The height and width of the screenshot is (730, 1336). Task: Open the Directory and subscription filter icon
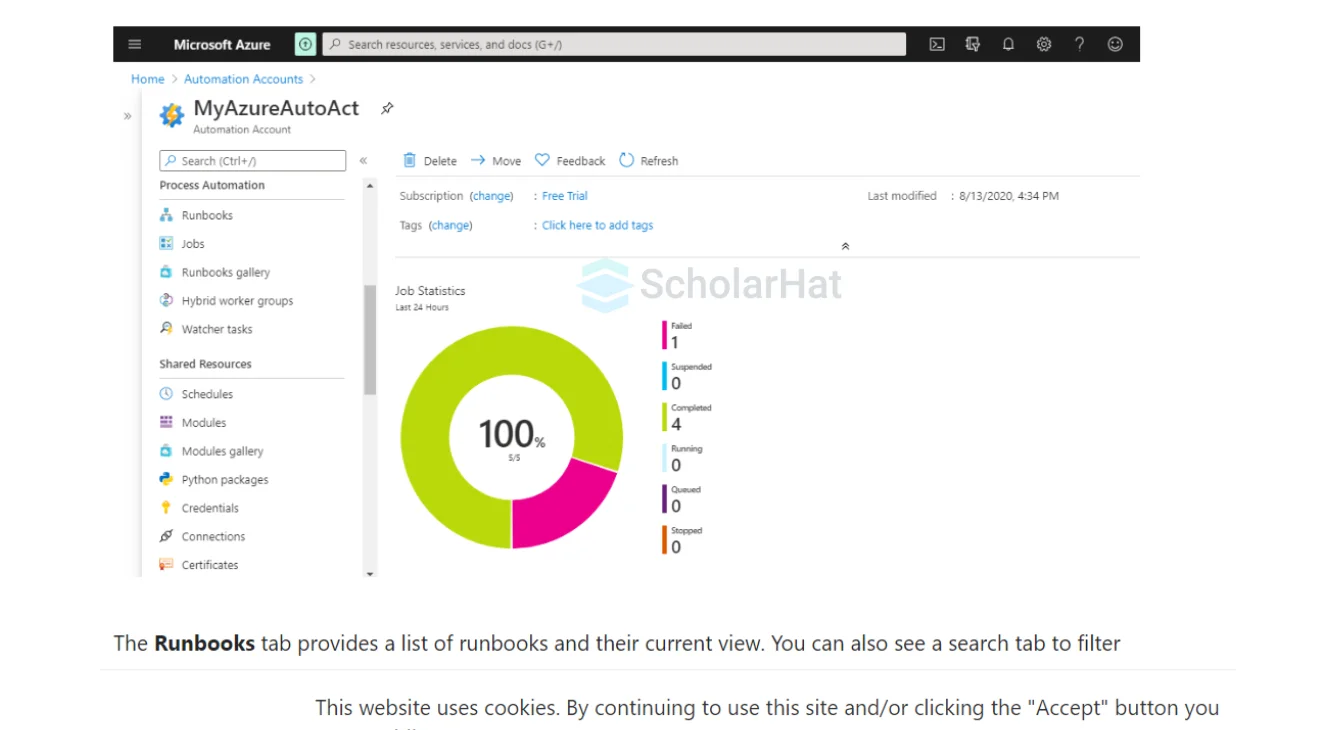coord(973,44)
